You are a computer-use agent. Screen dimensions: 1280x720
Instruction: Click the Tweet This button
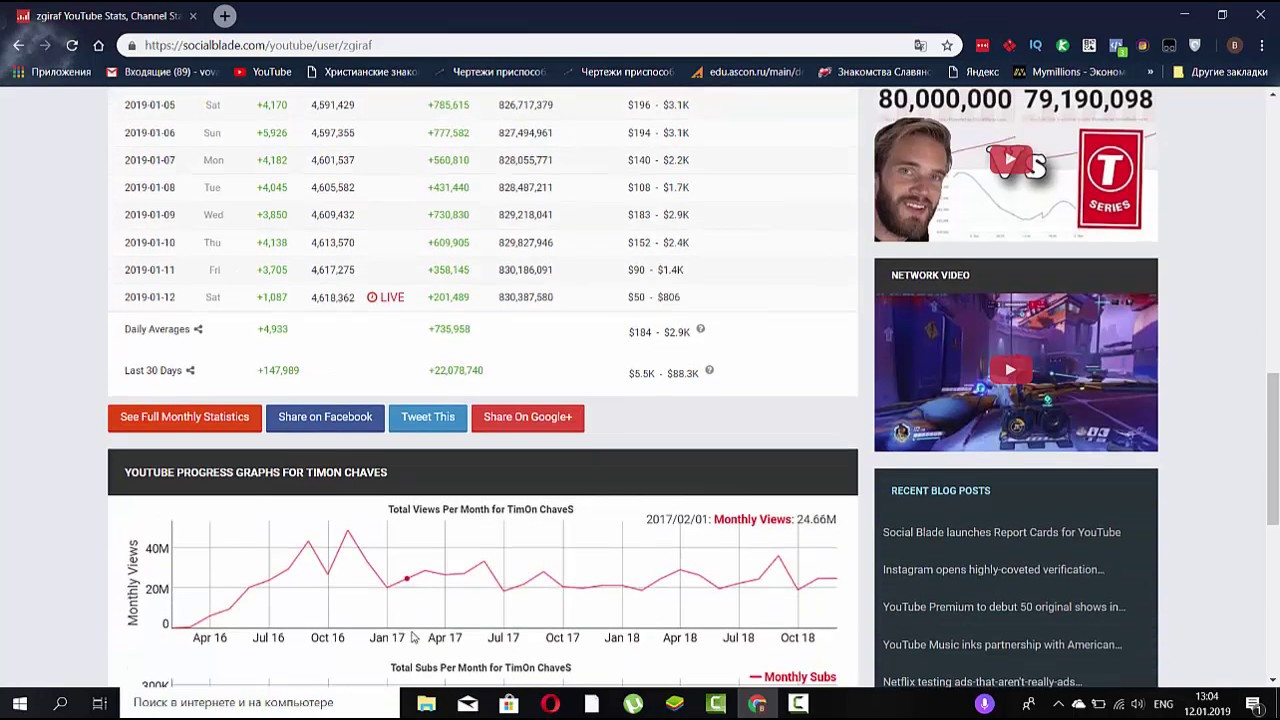tap(428, 417)
